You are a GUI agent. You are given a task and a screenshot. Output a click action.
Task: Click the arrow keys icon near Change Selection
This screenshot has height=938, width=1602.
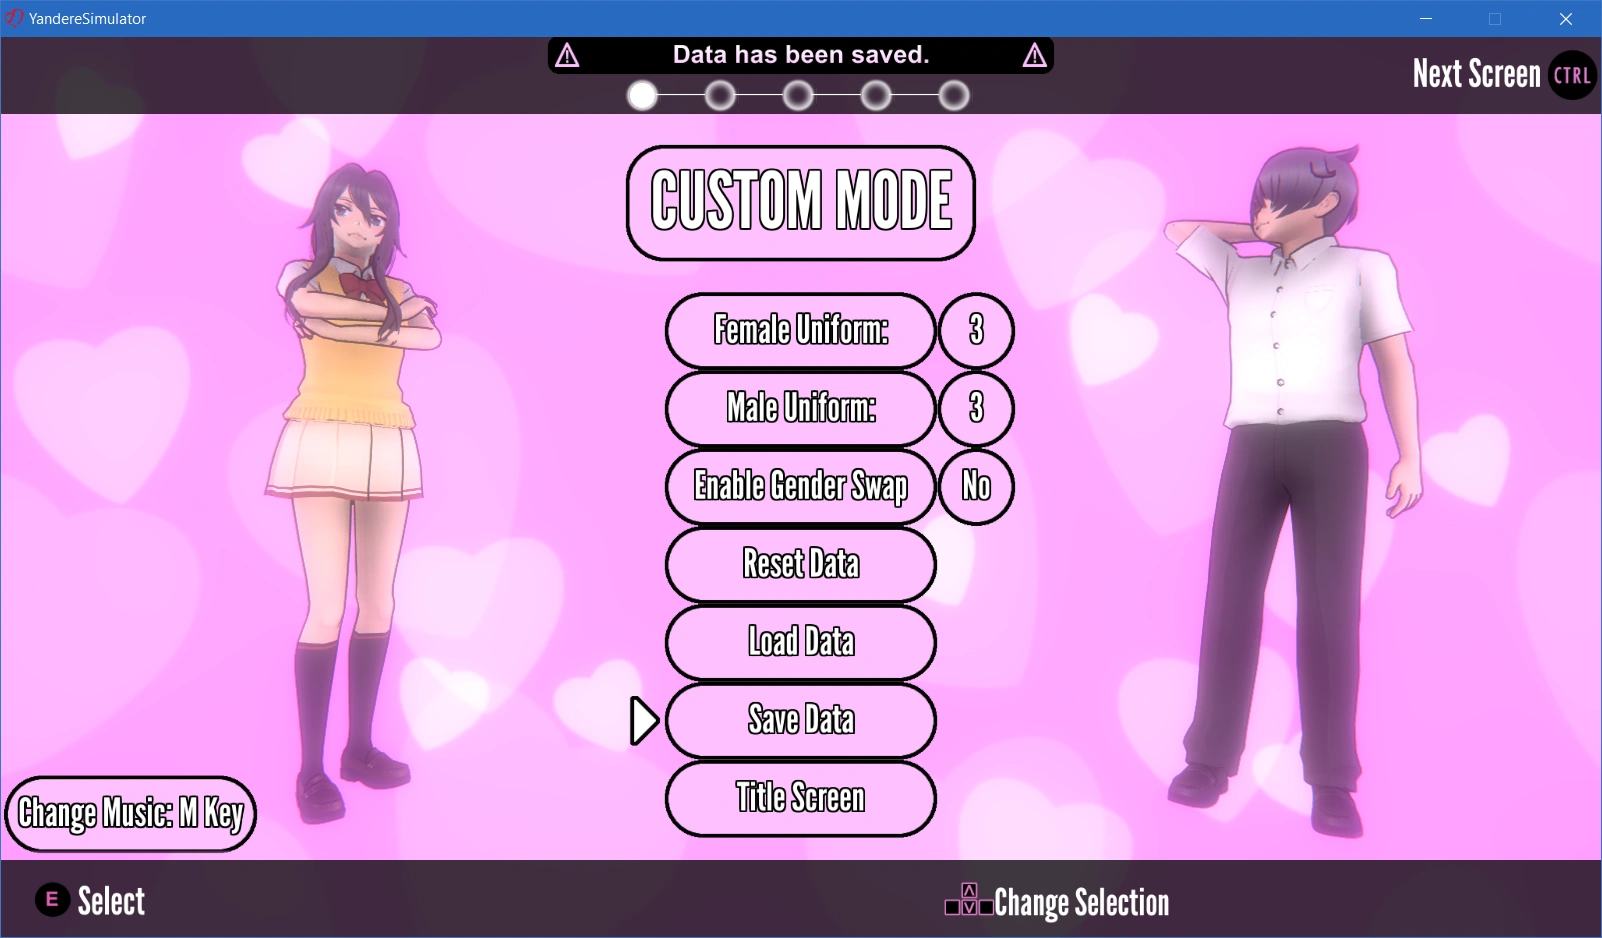pos(968,899)
